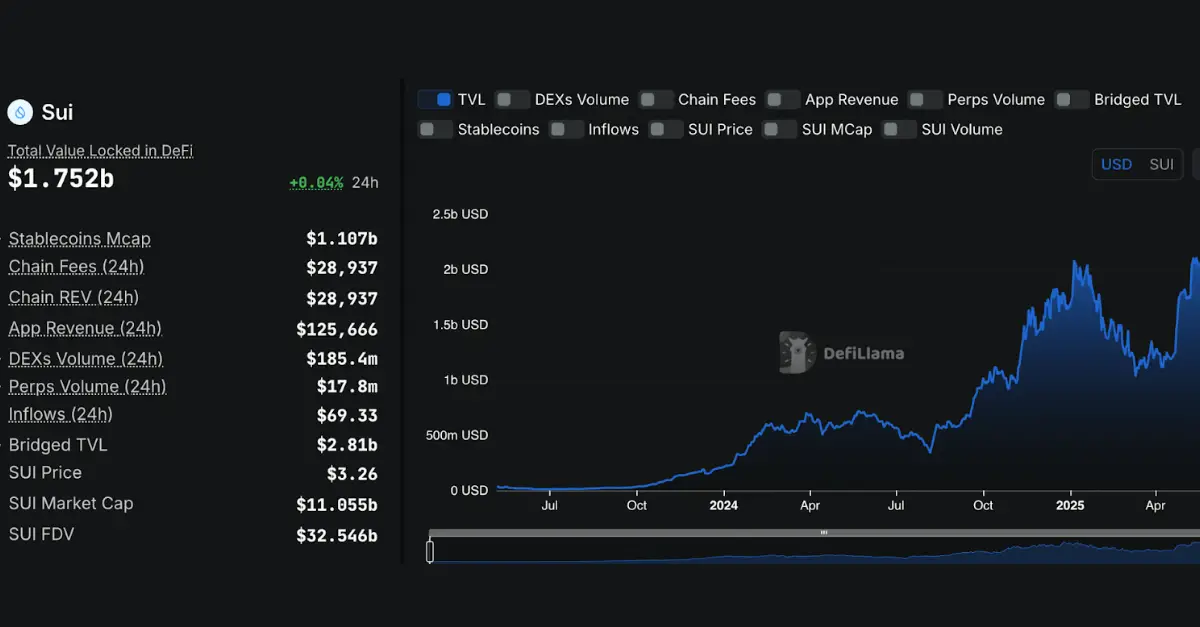Image resolution: width=1200 pixels, height=627 pixels.
Task: Click DEXs Volume (24h) label
Action: 86,358
